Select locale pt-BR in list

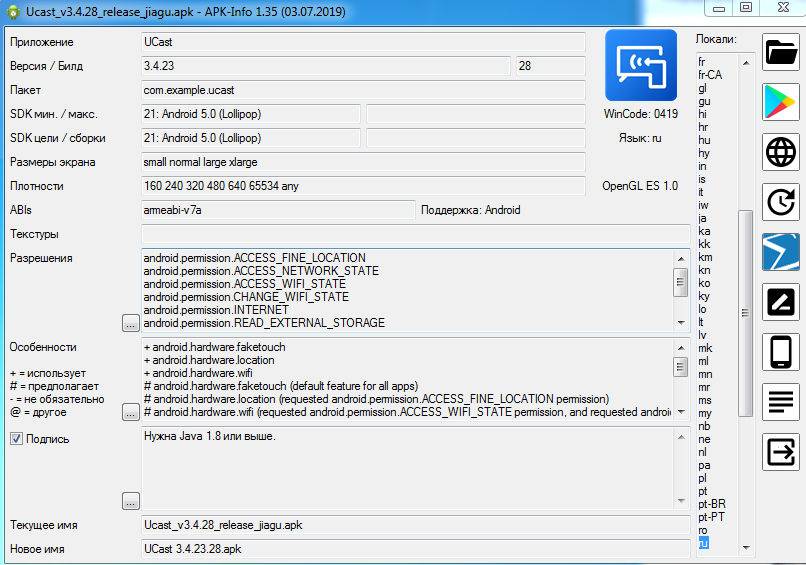[712, 504]
